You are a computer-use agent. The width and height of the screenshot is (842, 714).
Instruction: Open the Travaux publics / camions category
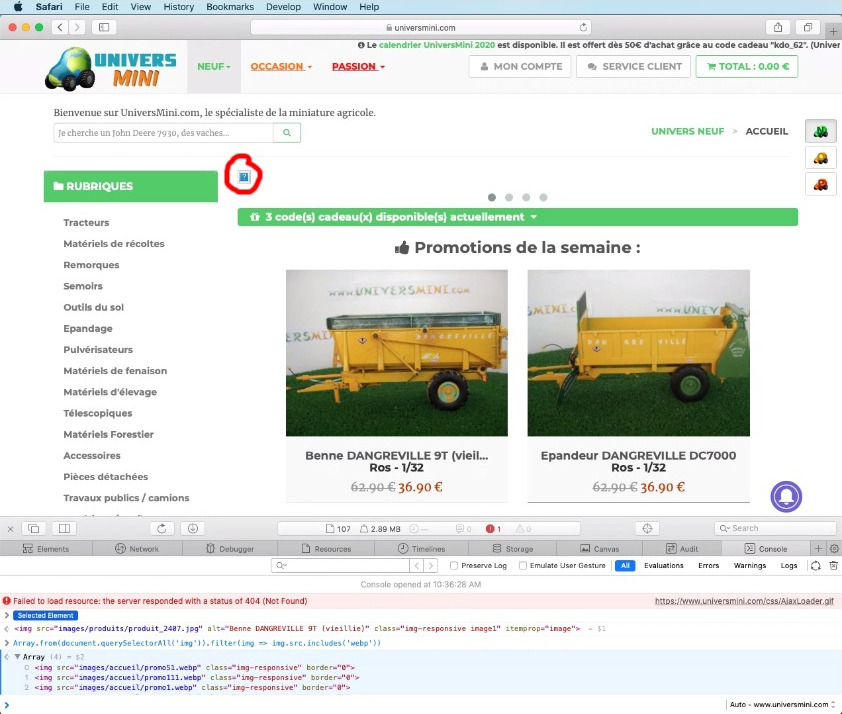(x=126, y=498)
